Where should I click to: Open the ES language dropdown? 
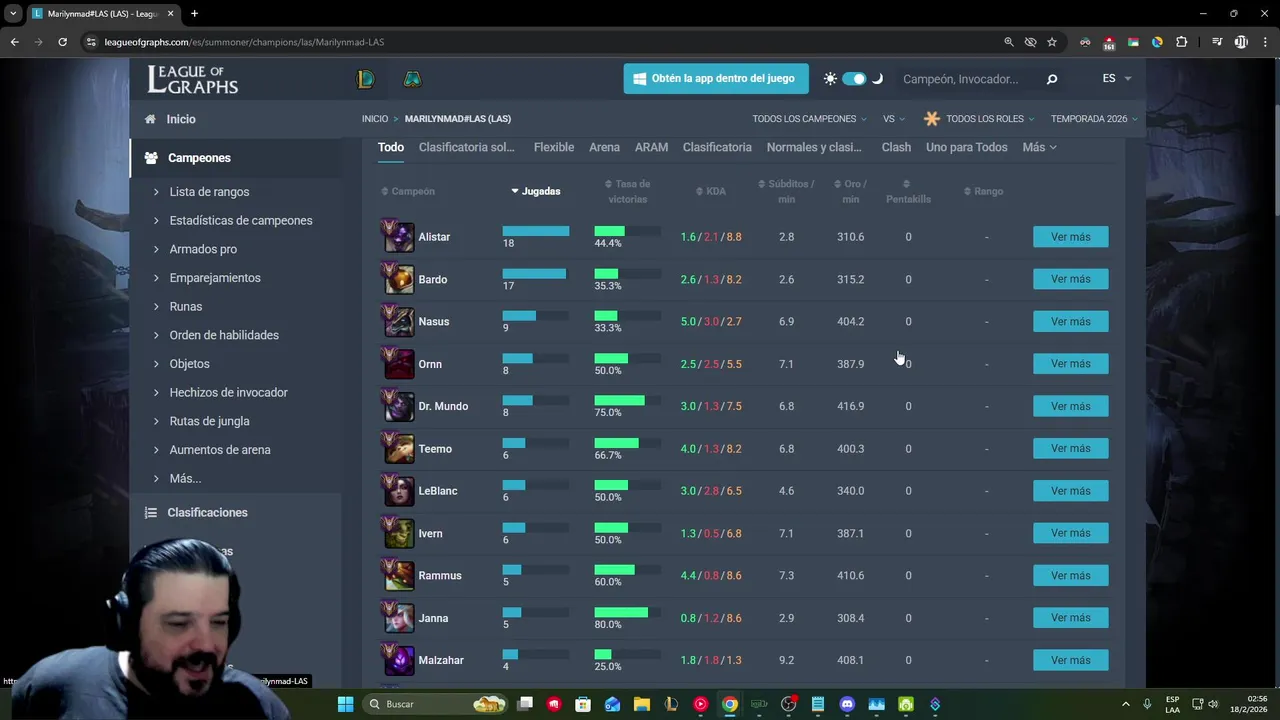(1116, 79)
